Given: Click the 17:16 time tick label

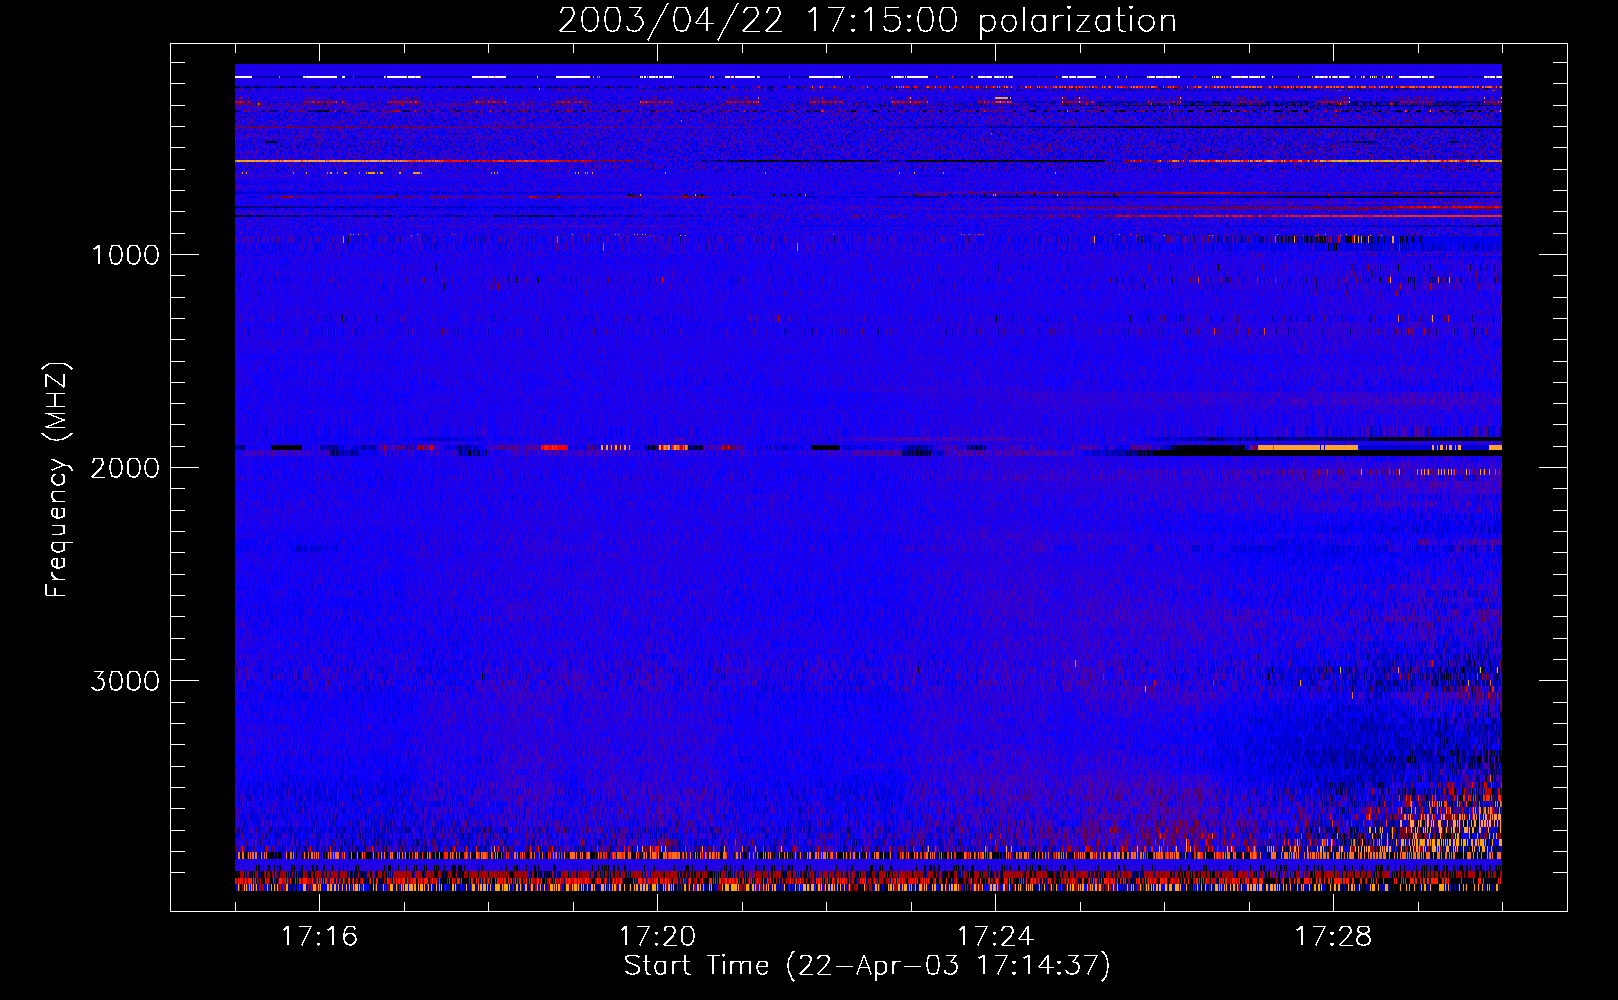Looking at the screenshot, I should click(x=319, y=936).
